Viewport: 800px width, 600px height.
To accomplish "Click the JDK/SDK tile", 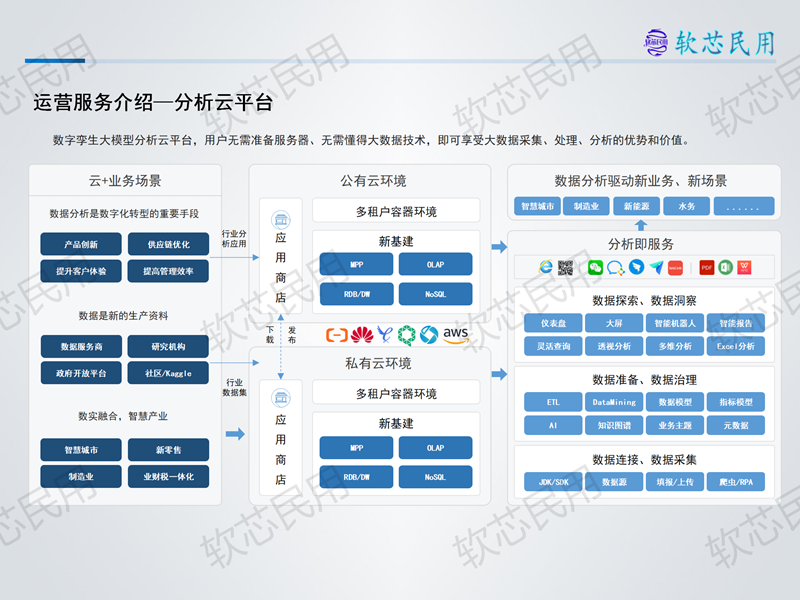I will click(x=553, y=482).
